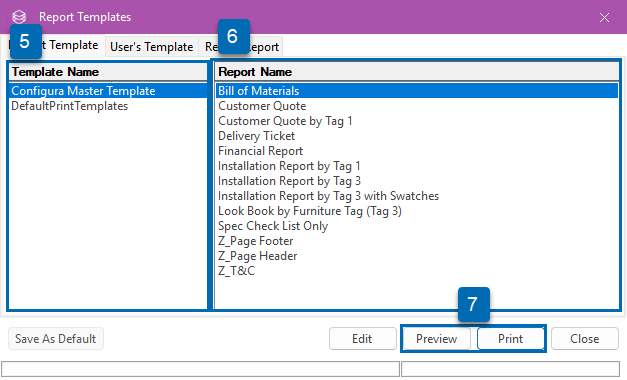Choose Customer Quote by Tag 1
Screen dimensions: 627x380
[x=417, y=121]
